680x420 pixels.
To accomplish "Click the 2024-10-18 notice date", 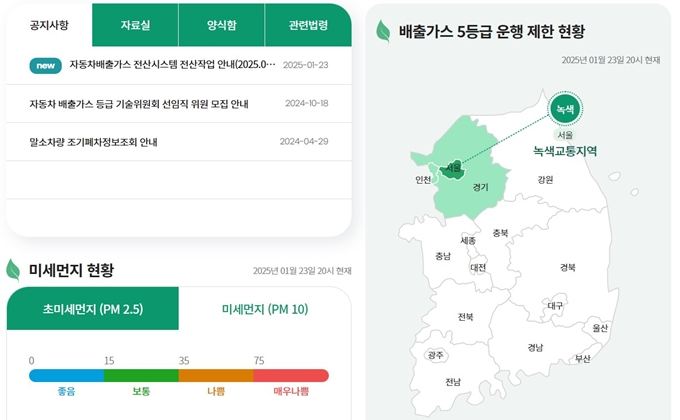I will click(307, 103).
